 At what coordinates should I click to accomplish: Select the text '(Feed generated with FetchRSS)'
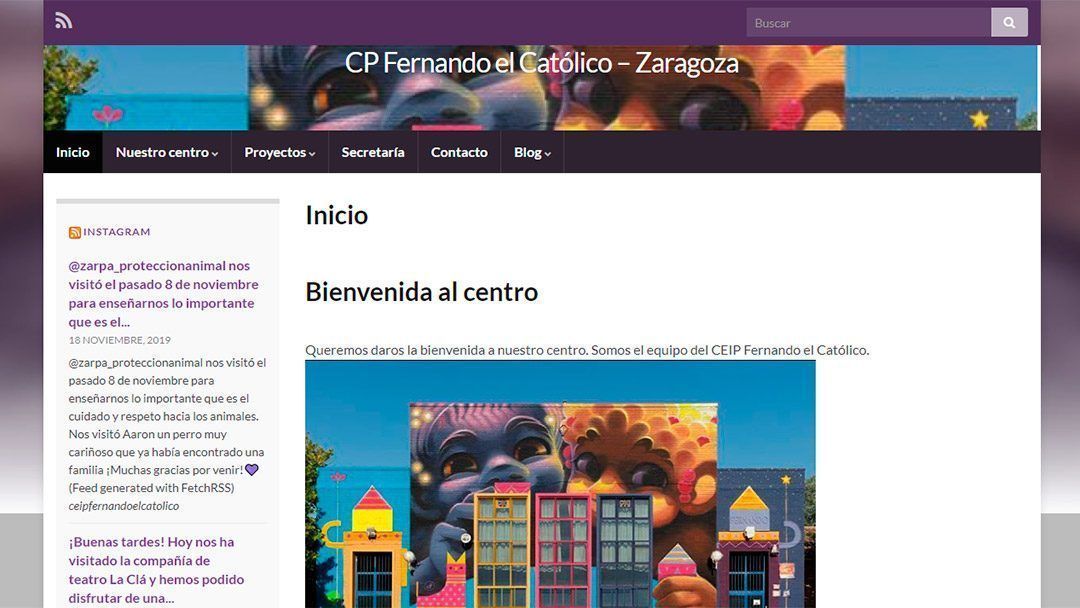click(152, 488)
